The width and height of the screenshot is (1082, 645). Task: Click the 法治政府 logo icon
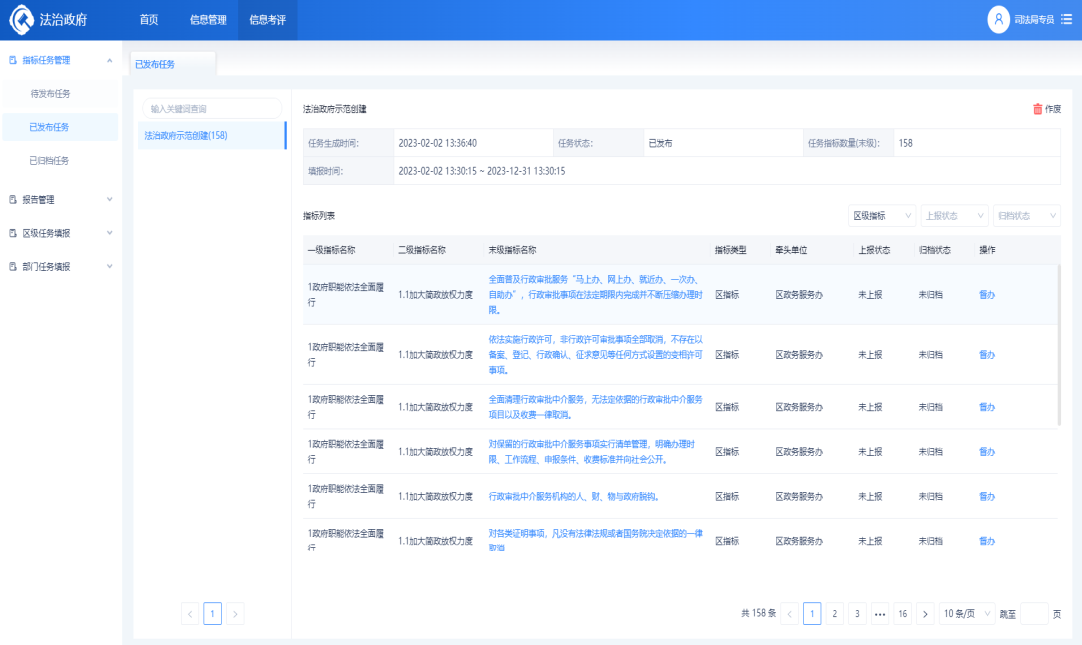click(21, 20)
